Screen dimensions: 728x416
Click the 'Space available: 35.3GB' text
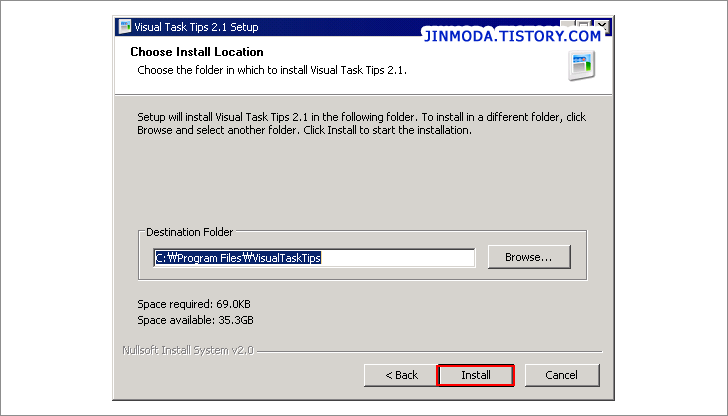click(x=195, y=320)
